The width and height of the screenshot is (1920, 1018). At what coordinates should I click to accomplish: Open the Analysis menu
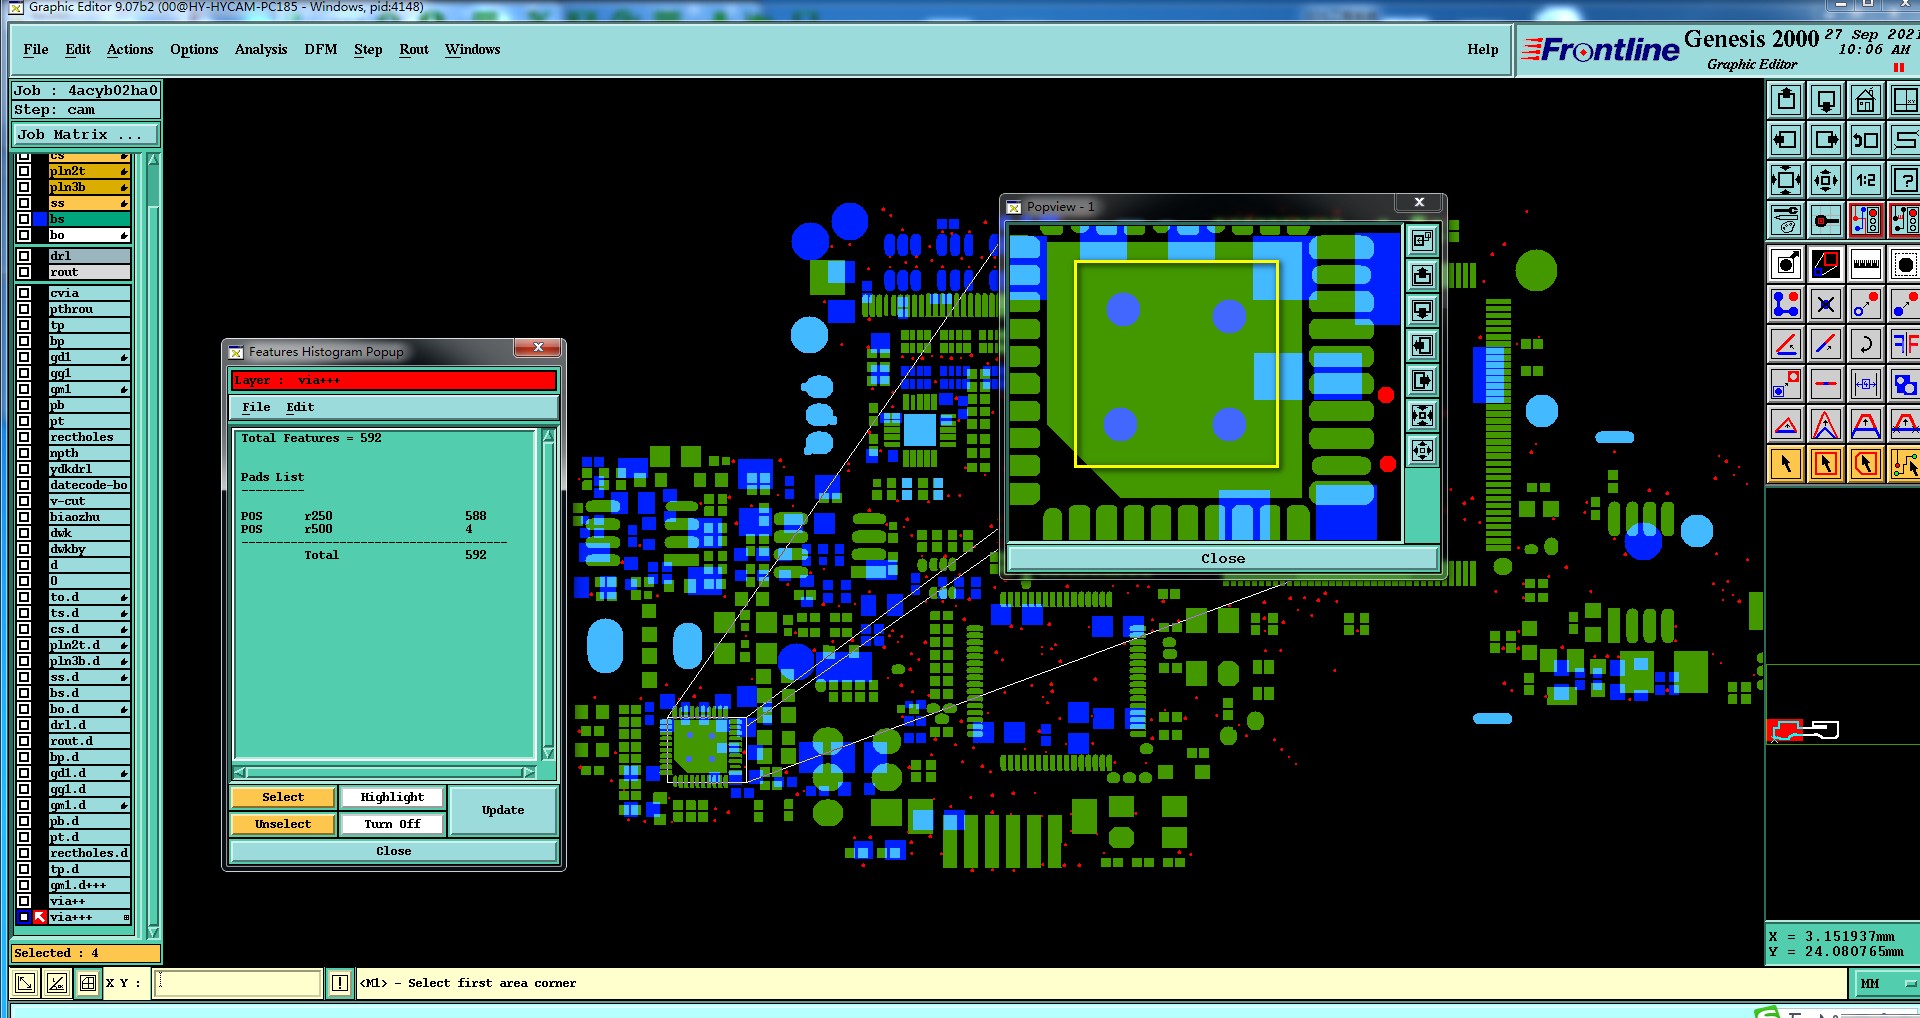(261, 49)
